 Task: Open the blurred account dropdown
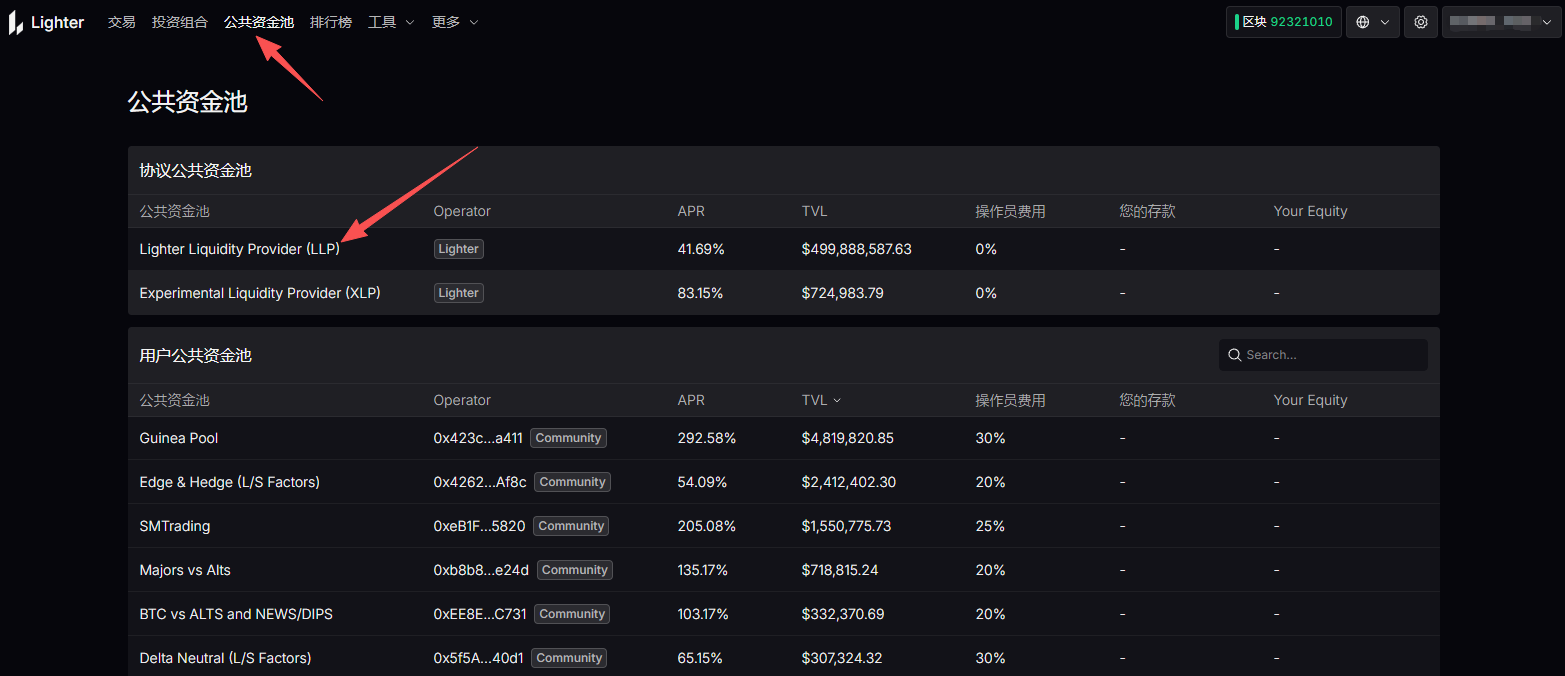1501,22
